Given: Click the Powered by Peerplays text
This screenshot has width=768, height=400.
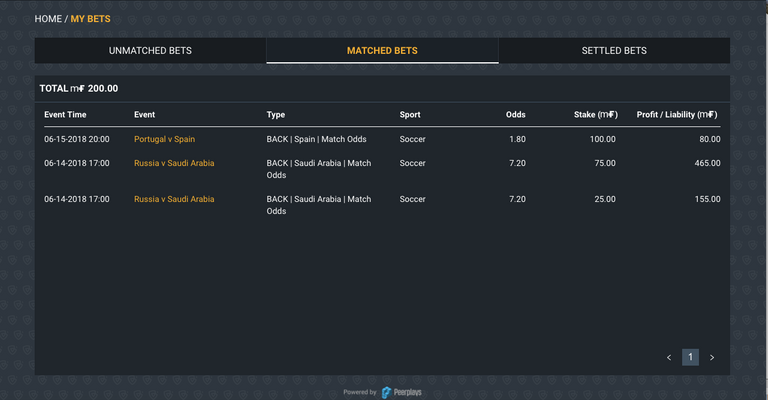Looking at the screenshot, I should [x=382, y=392].
